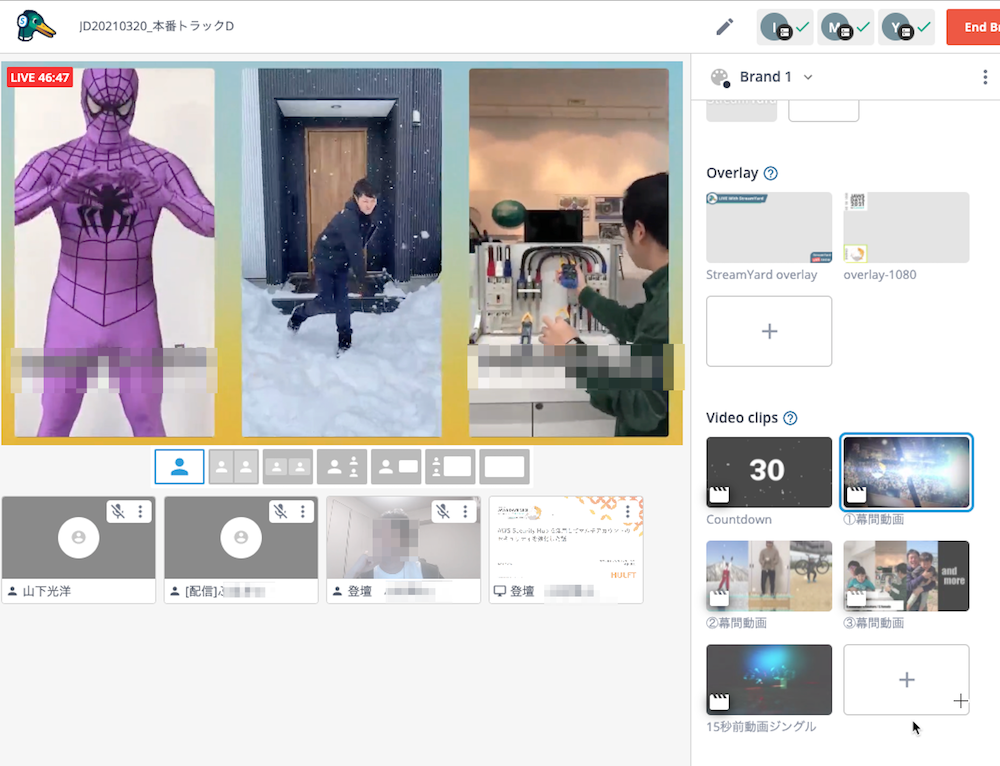Play the ③幕間動画 video clip
This screenshot has height=766, width=1000.
(x=906, y=576)
